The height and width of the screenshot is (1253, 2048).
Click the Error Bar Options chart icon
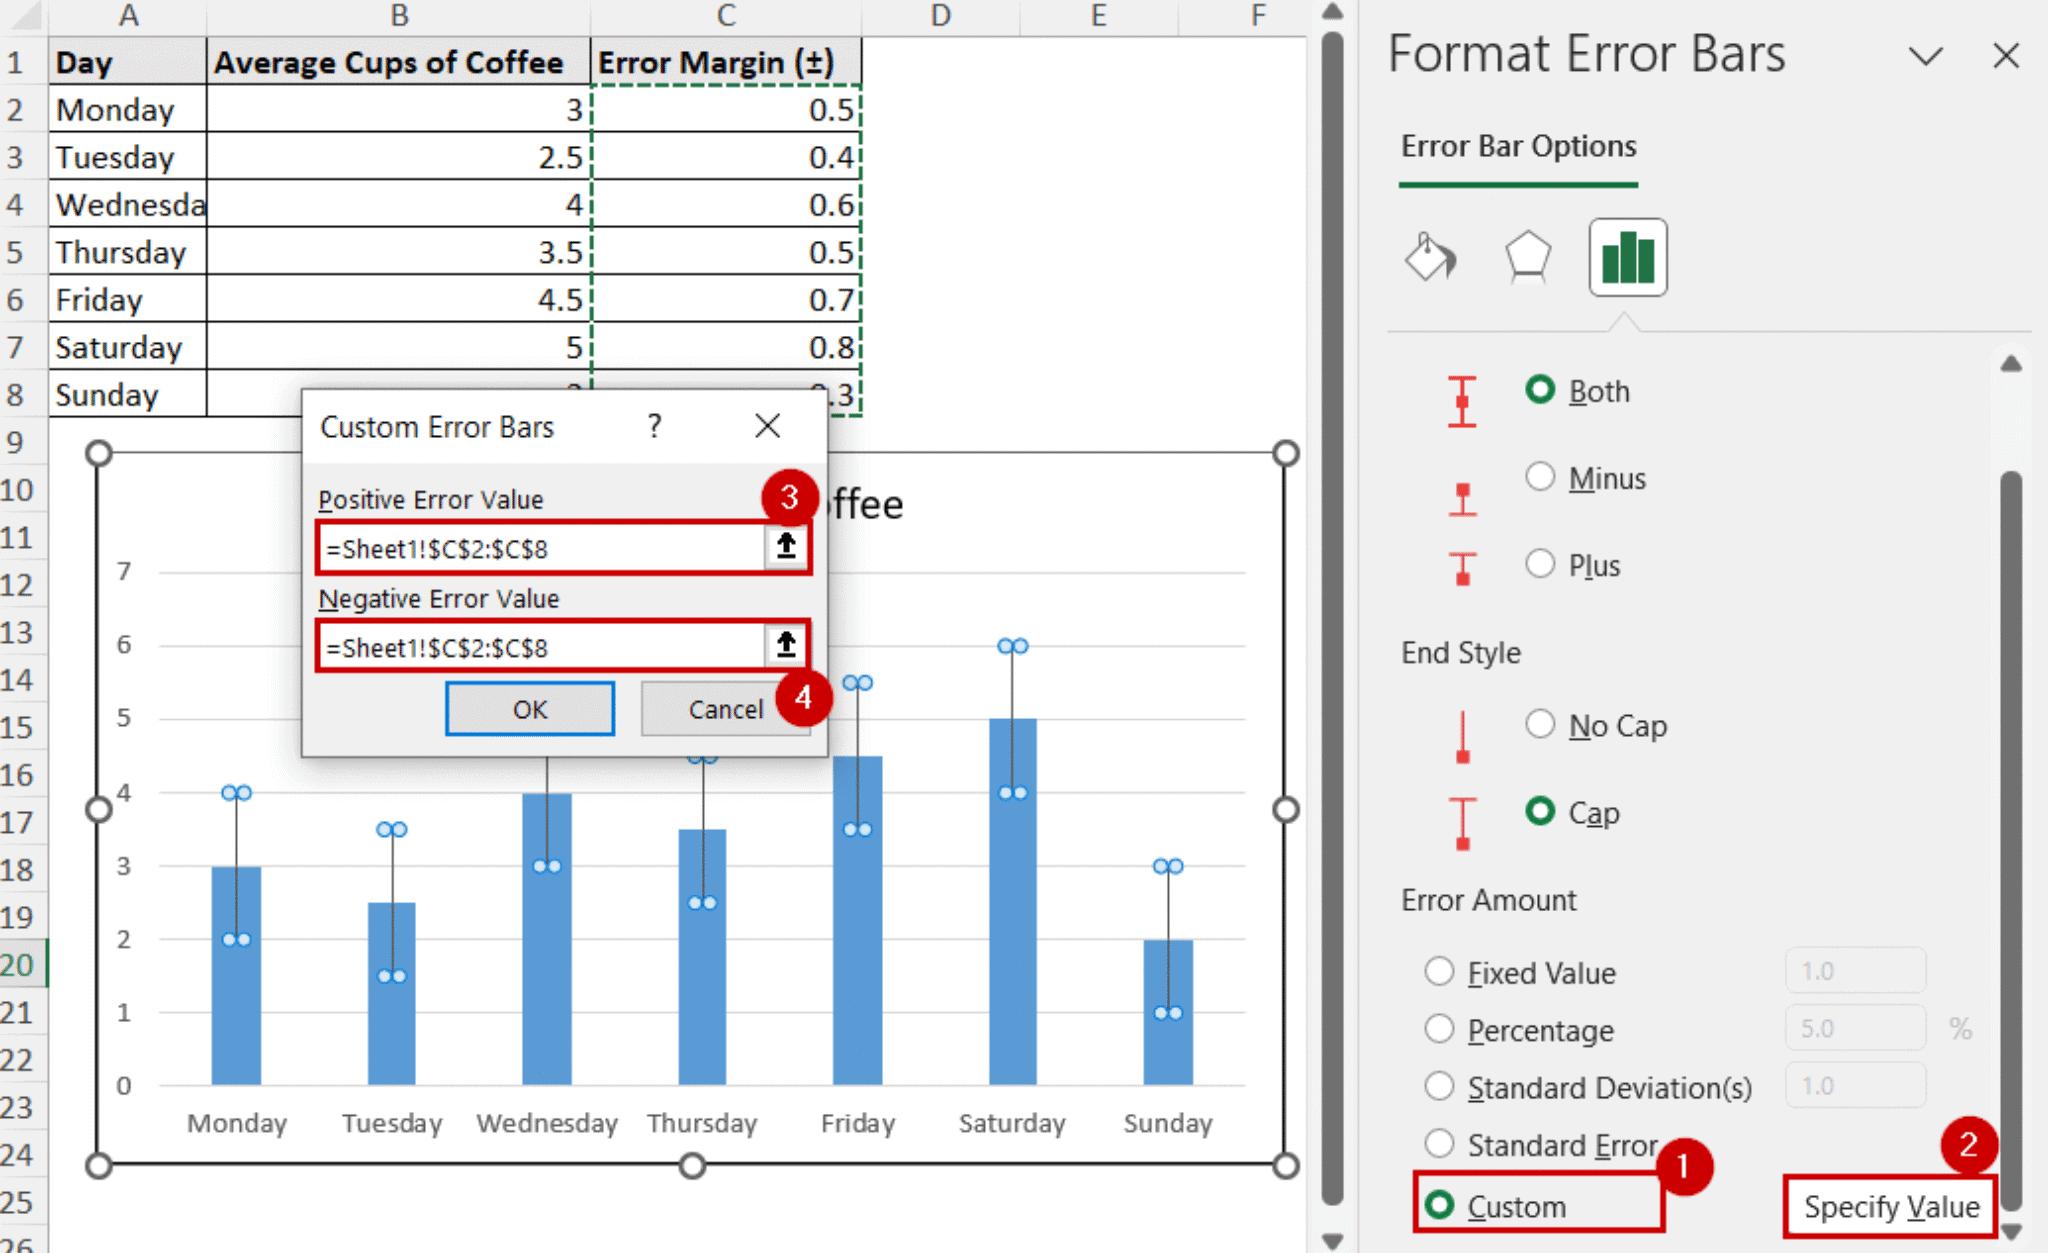tap(1626, 258)
